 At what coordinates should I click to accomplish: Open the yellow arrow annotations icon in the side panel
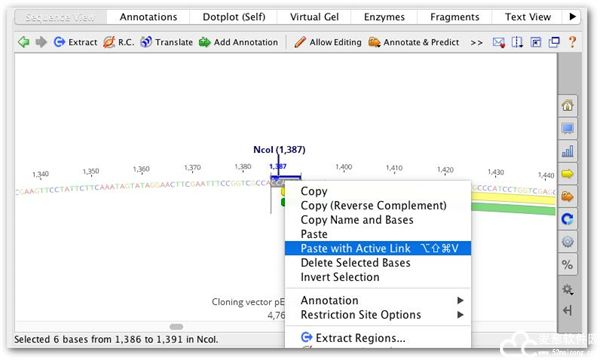(x=567, y=174)
